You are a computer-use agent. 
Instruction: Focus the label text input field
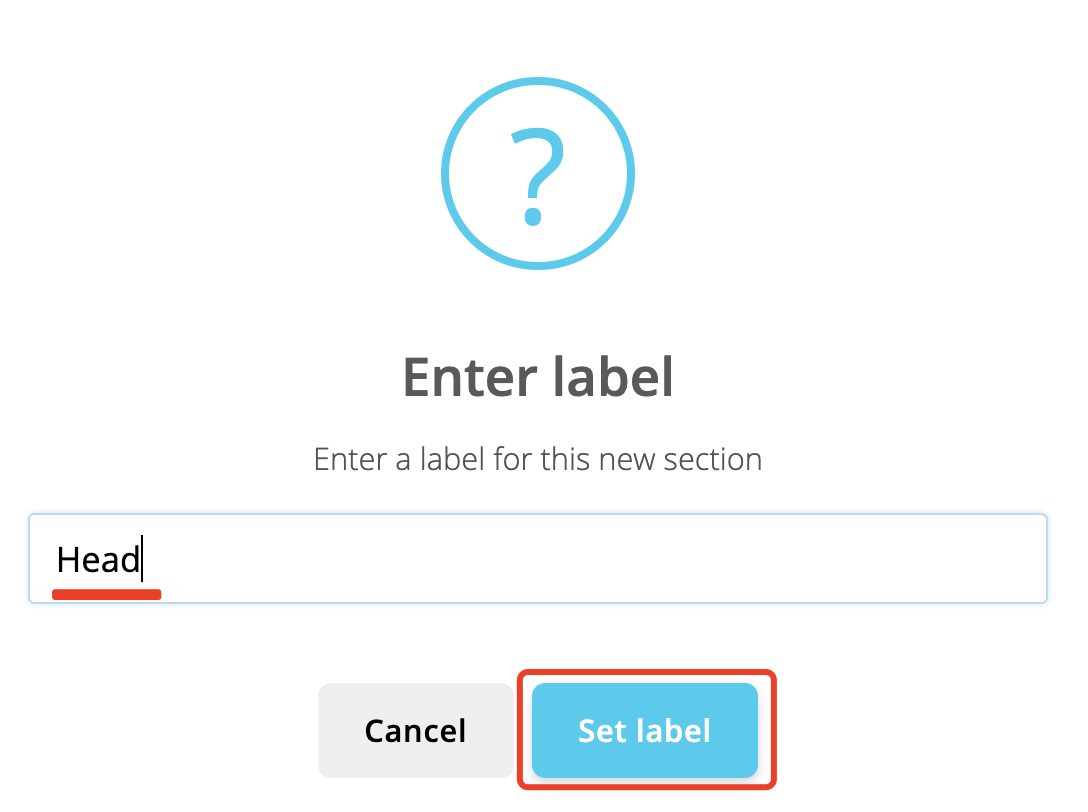538,559
